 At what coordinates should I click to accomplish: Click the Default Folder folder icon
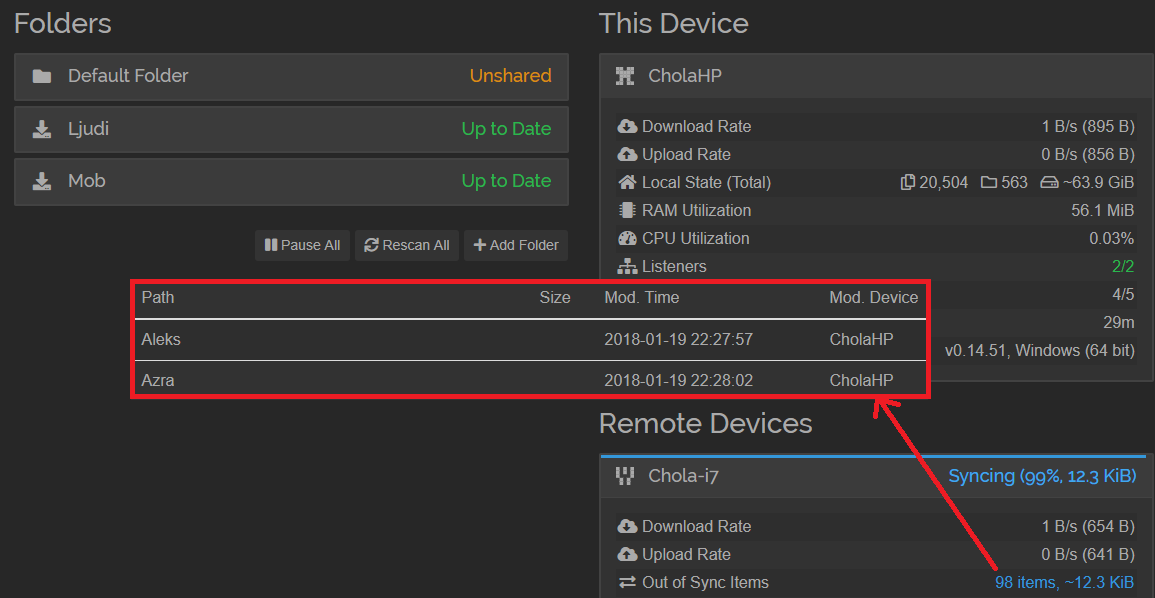[42, 76]
